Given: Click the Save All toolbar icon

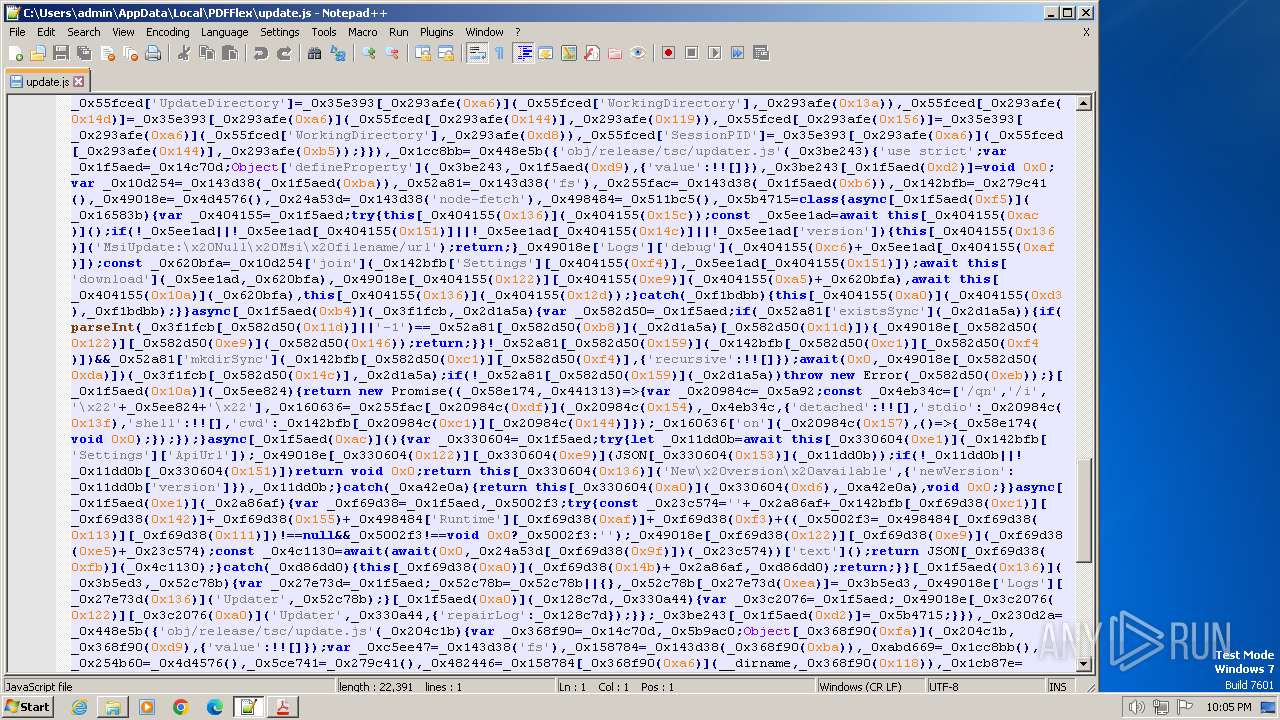Looking at the screenshot, I should (x=83, y=53).
